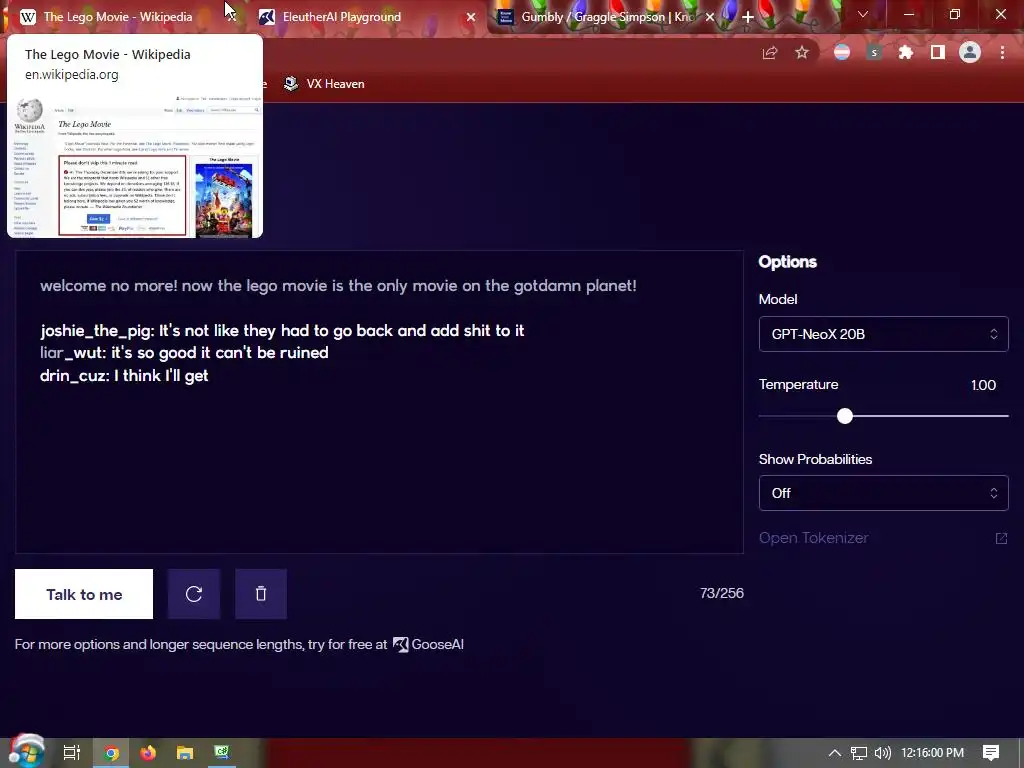Open the Chrome three-dot menu
The height and width of the screenshot is (768, 1024).
[1002, 53]
